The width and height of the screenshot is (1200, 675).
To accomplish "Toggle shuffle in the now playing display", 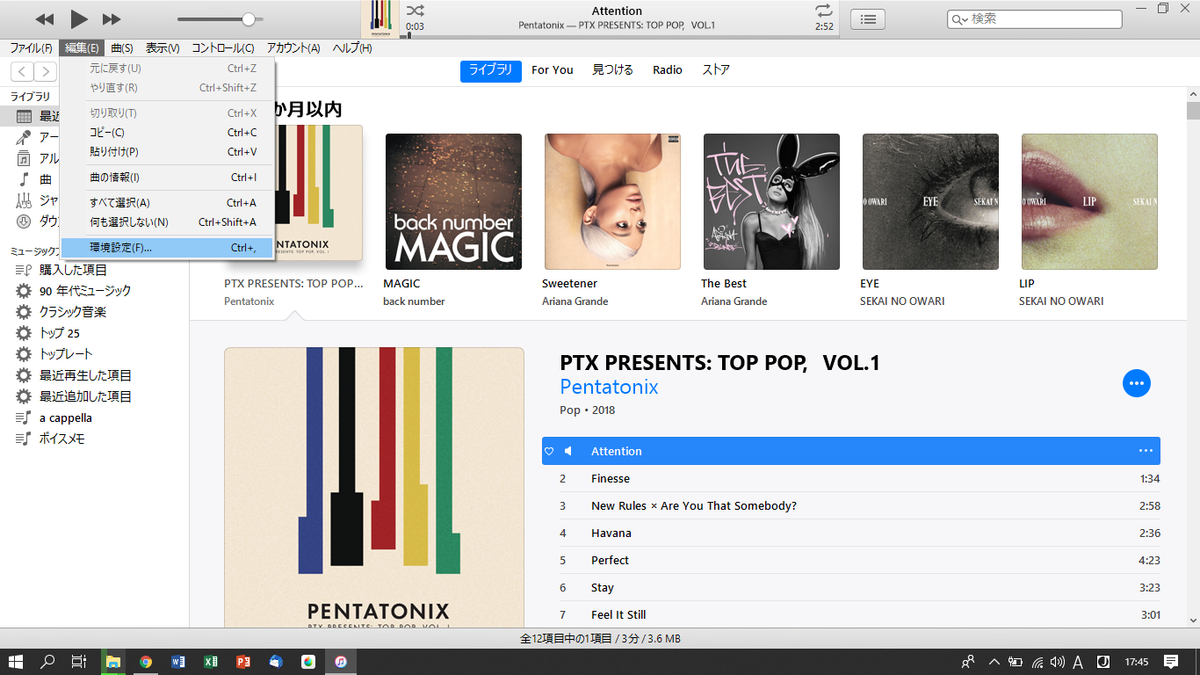I will pos(414,10).
